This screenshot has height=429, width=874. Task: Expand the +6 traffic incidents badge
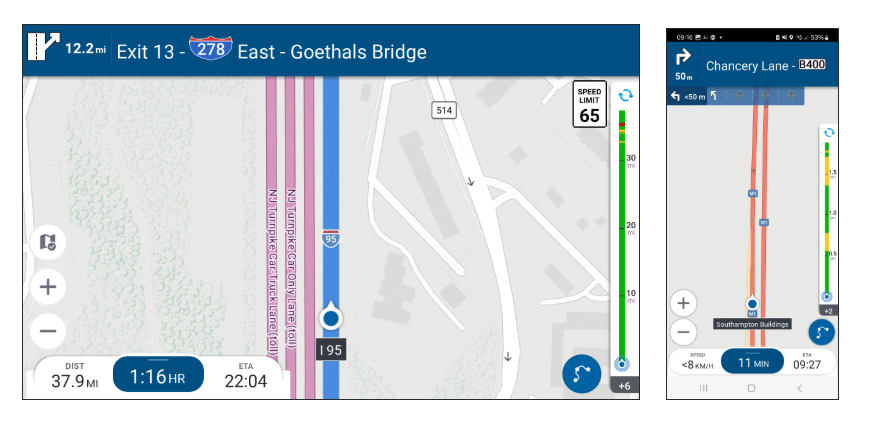pos(624,386)
